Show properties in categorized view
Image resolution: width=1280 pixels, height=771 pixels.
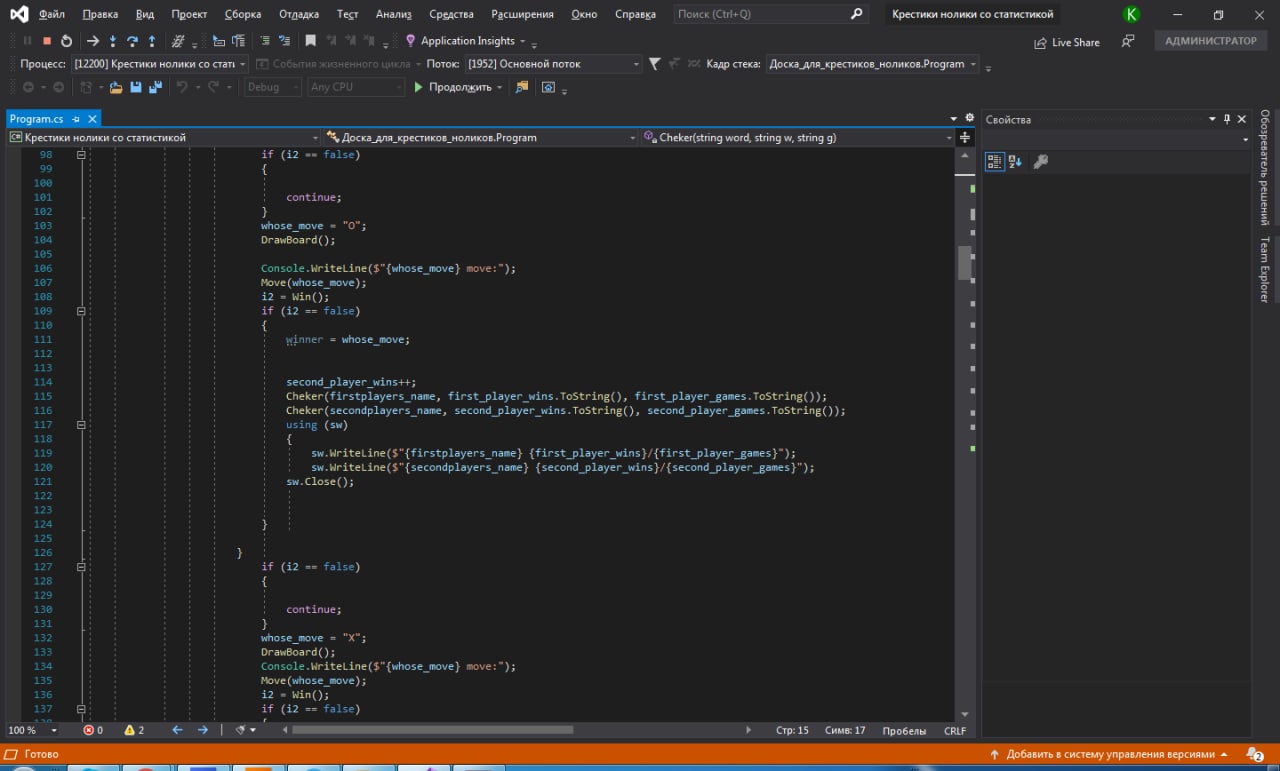click(994, 161)
